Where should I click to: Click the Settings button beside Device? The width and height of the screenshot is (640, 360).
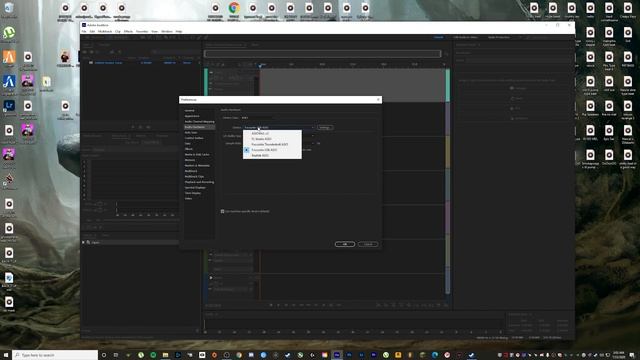pos(325,127)
